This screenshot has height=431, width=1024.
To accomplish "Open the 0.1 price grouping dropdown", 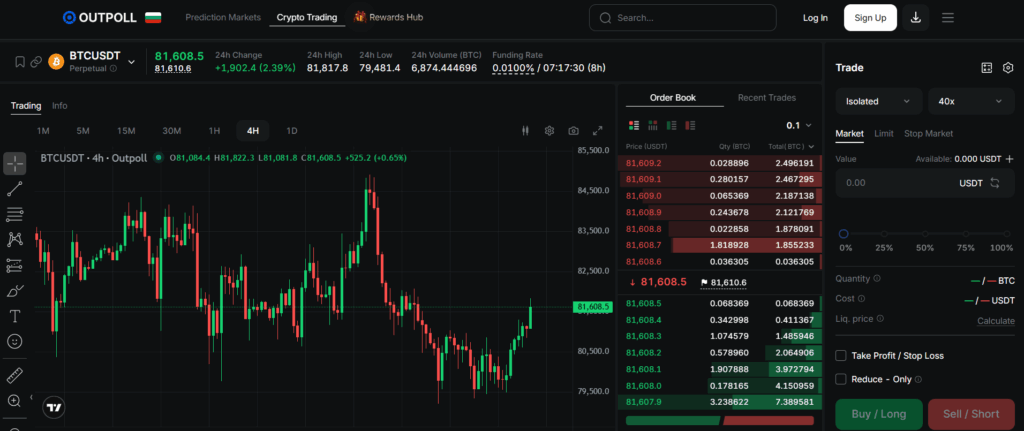I will [799, 125].
